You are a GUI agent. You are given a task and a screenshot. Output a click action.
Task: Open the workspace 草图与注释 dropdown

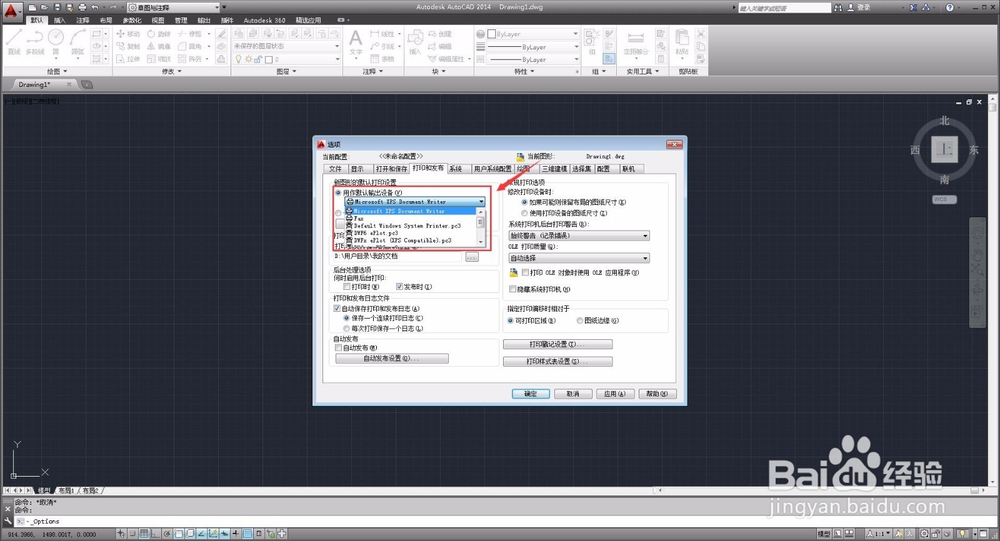[x=173, y=7]
